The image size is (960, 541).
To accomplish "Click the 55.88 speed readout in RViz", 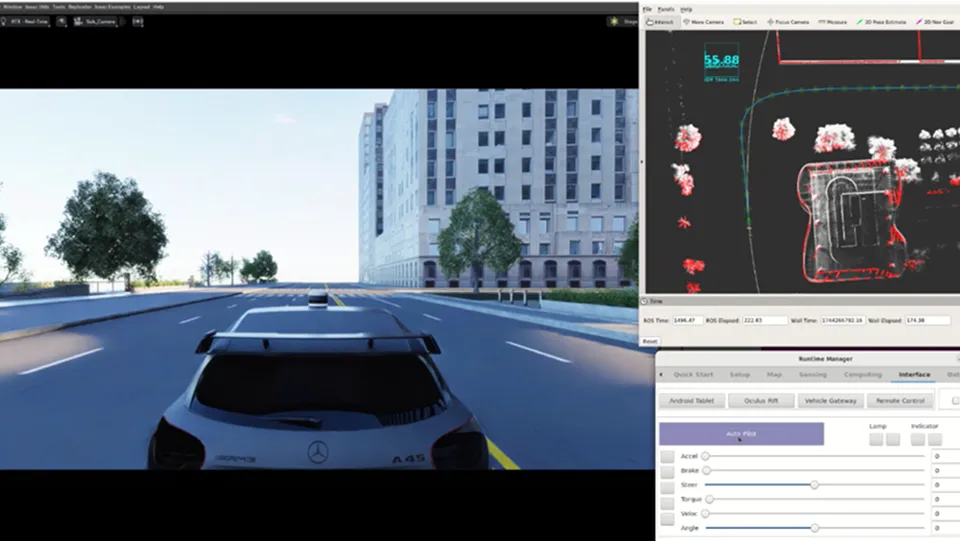I will [x=721, y=60].
